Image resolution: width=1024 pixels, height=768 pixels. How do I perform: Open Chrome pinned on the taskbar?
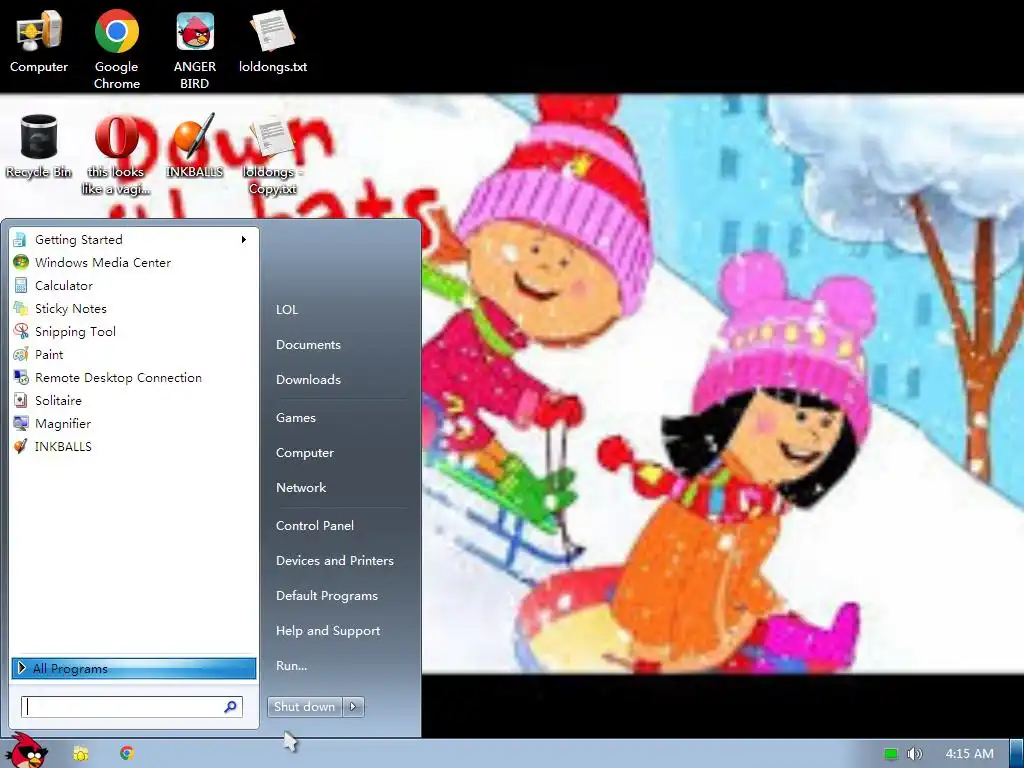127,753
